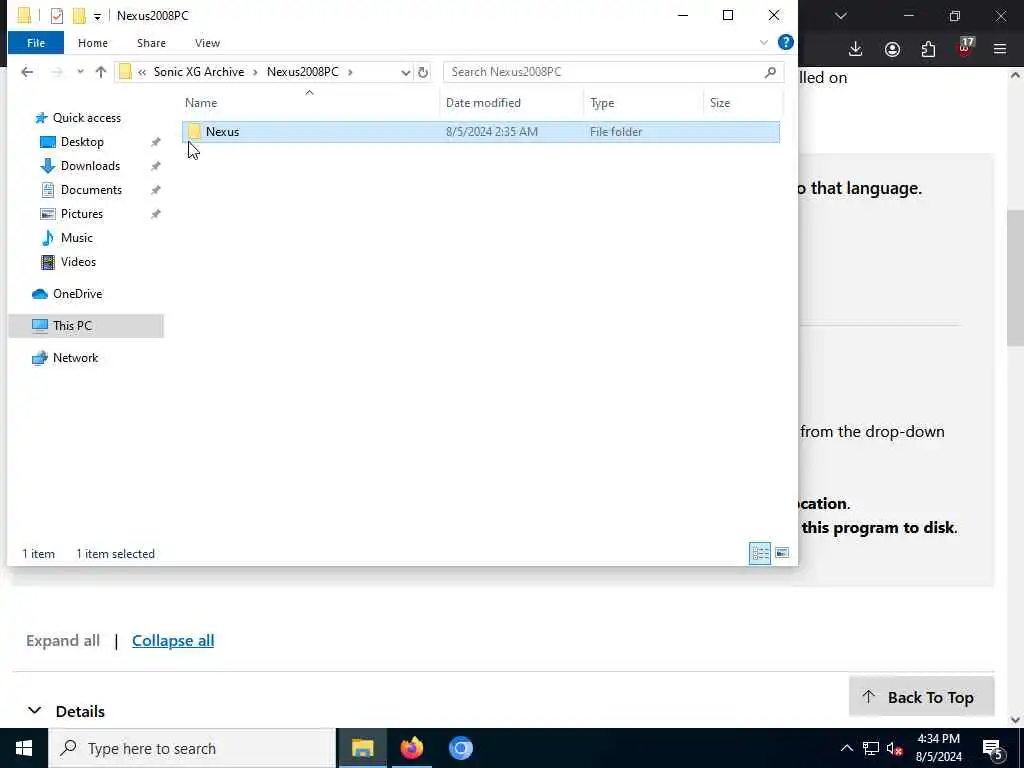Screen dimensions: 1024x768
Task: Open Downloads in the navigation pane
Action: (x=90, y=166)
